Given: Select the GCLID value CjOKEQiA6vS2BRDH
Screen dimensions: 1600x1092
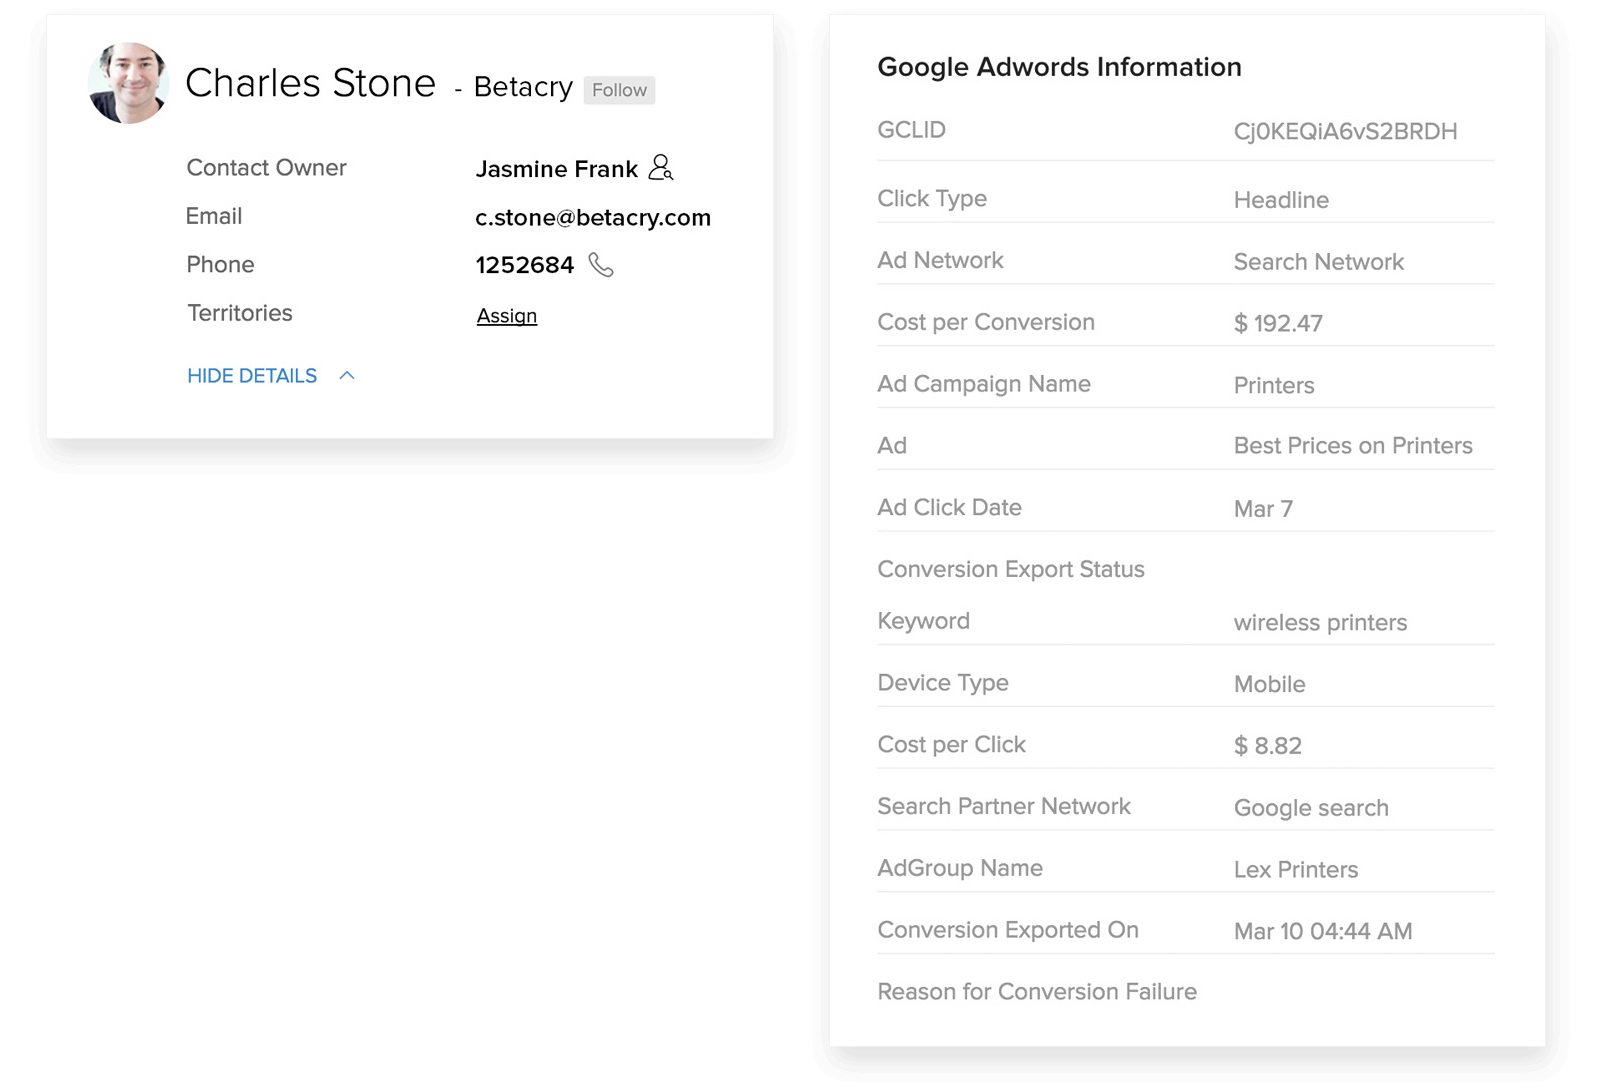Looking at the screenshot, I should 1345,131.
